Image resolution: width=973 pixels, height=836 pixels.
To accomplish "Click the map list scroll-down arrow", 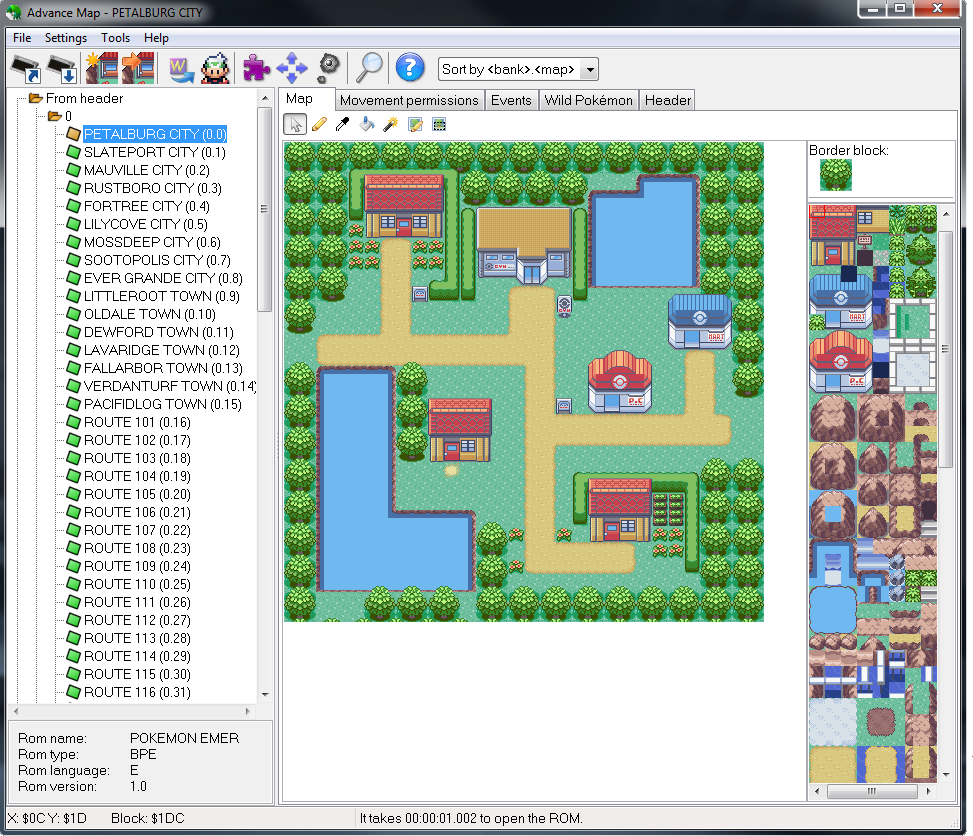I will click(x=265, y=694).
